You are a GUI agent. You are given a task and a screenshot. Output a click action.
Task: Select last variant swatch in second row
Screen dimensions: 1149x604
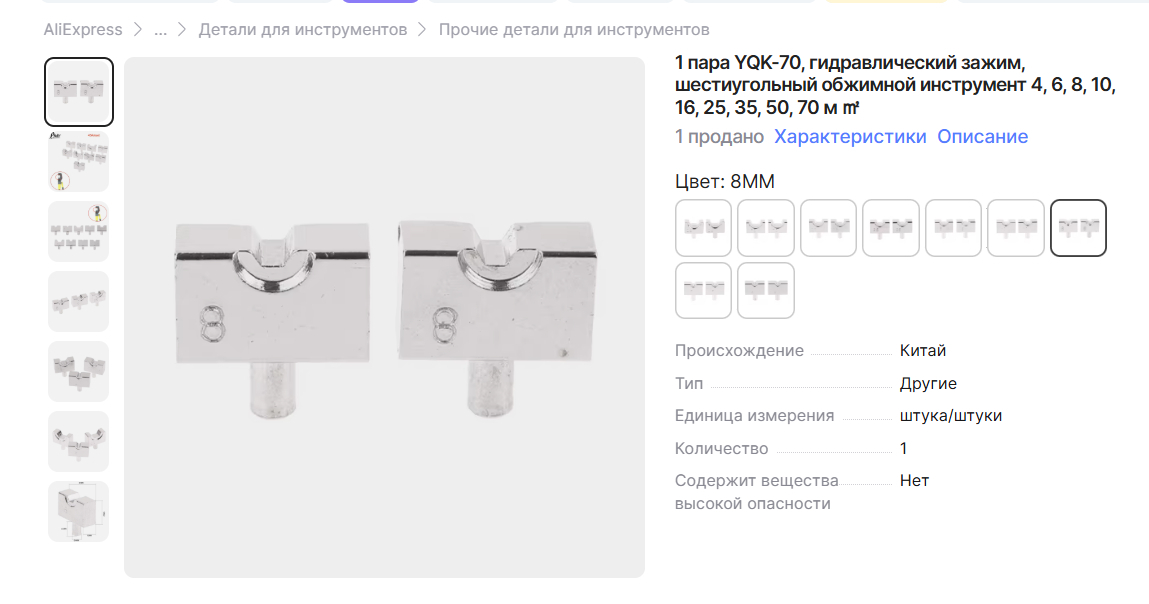pyautogui.click(x=766, y=290)
